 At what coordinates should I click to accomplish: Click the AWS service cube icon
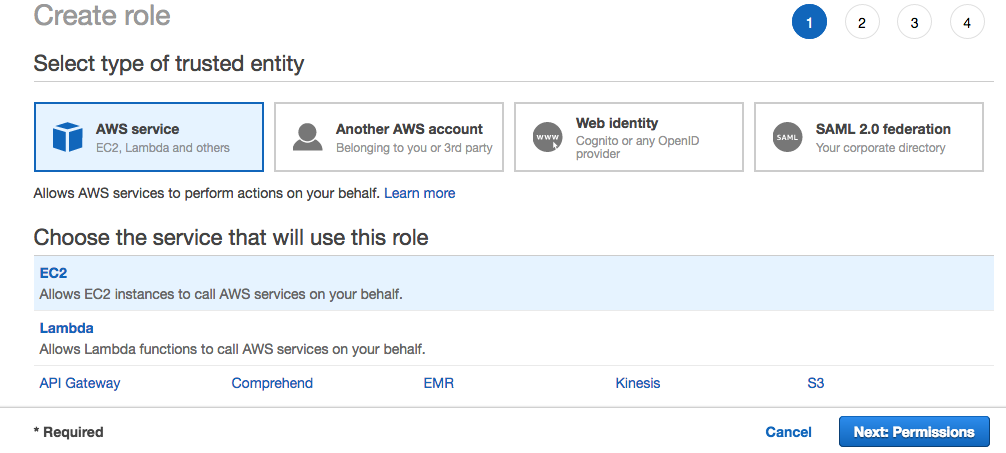point(67,137)
